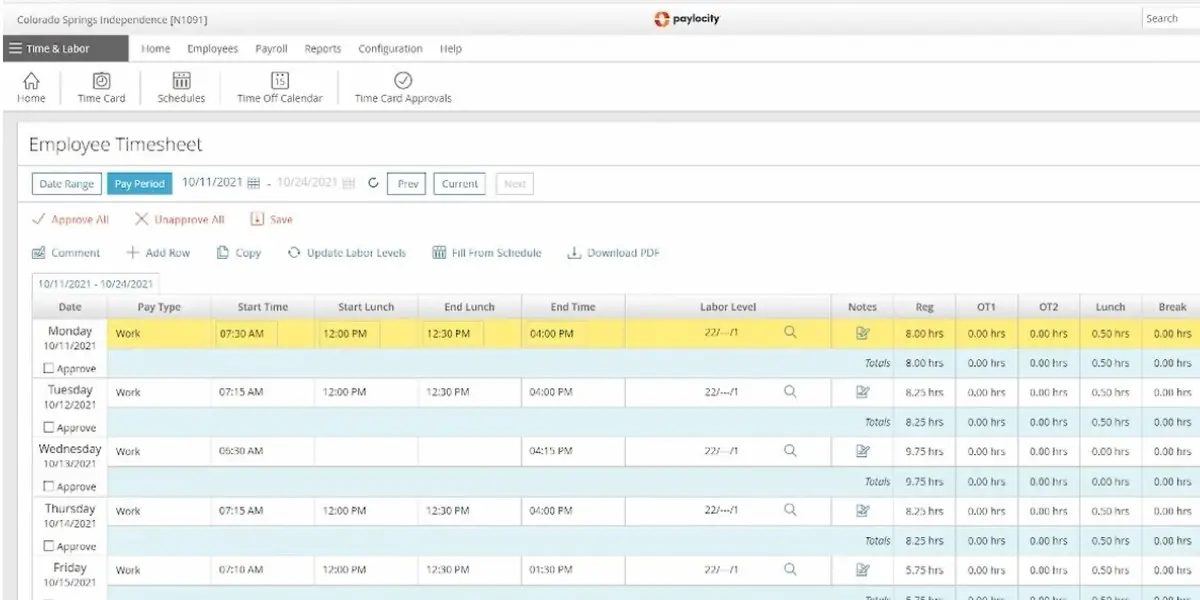Click Monday Pay Type Work cell
The width and height of the screenshot is (1200, 600).
tap(158, 334)
